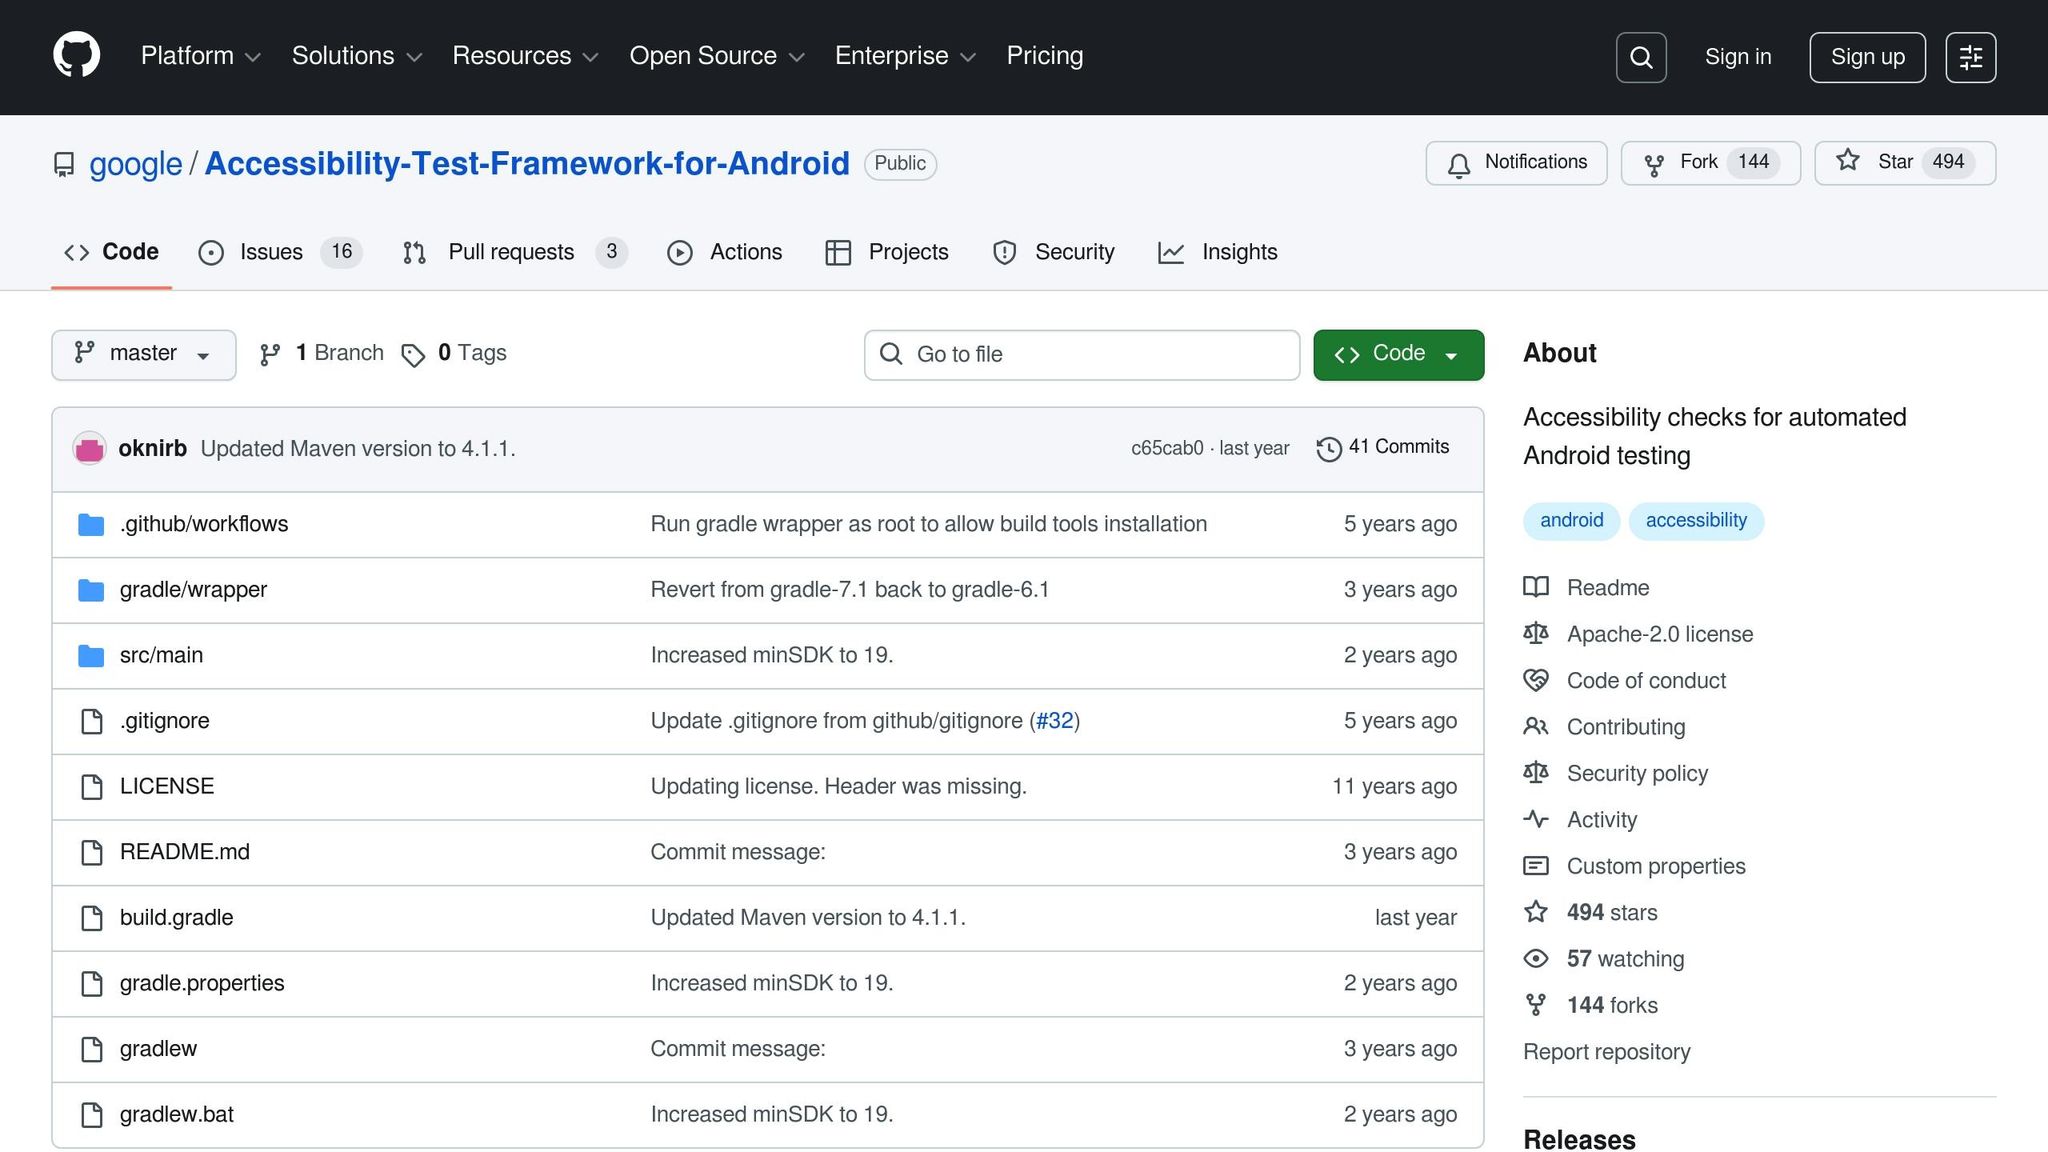
Task: Open the search magnifier icon button
Action: point(1640,57)
